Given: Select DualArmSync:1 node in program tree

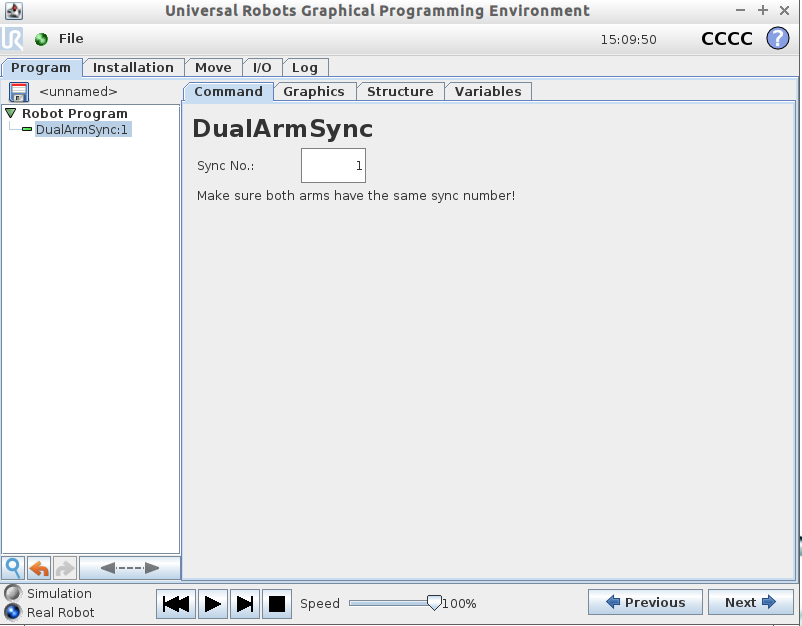Looking at the screenshot, I should point(82,129).
